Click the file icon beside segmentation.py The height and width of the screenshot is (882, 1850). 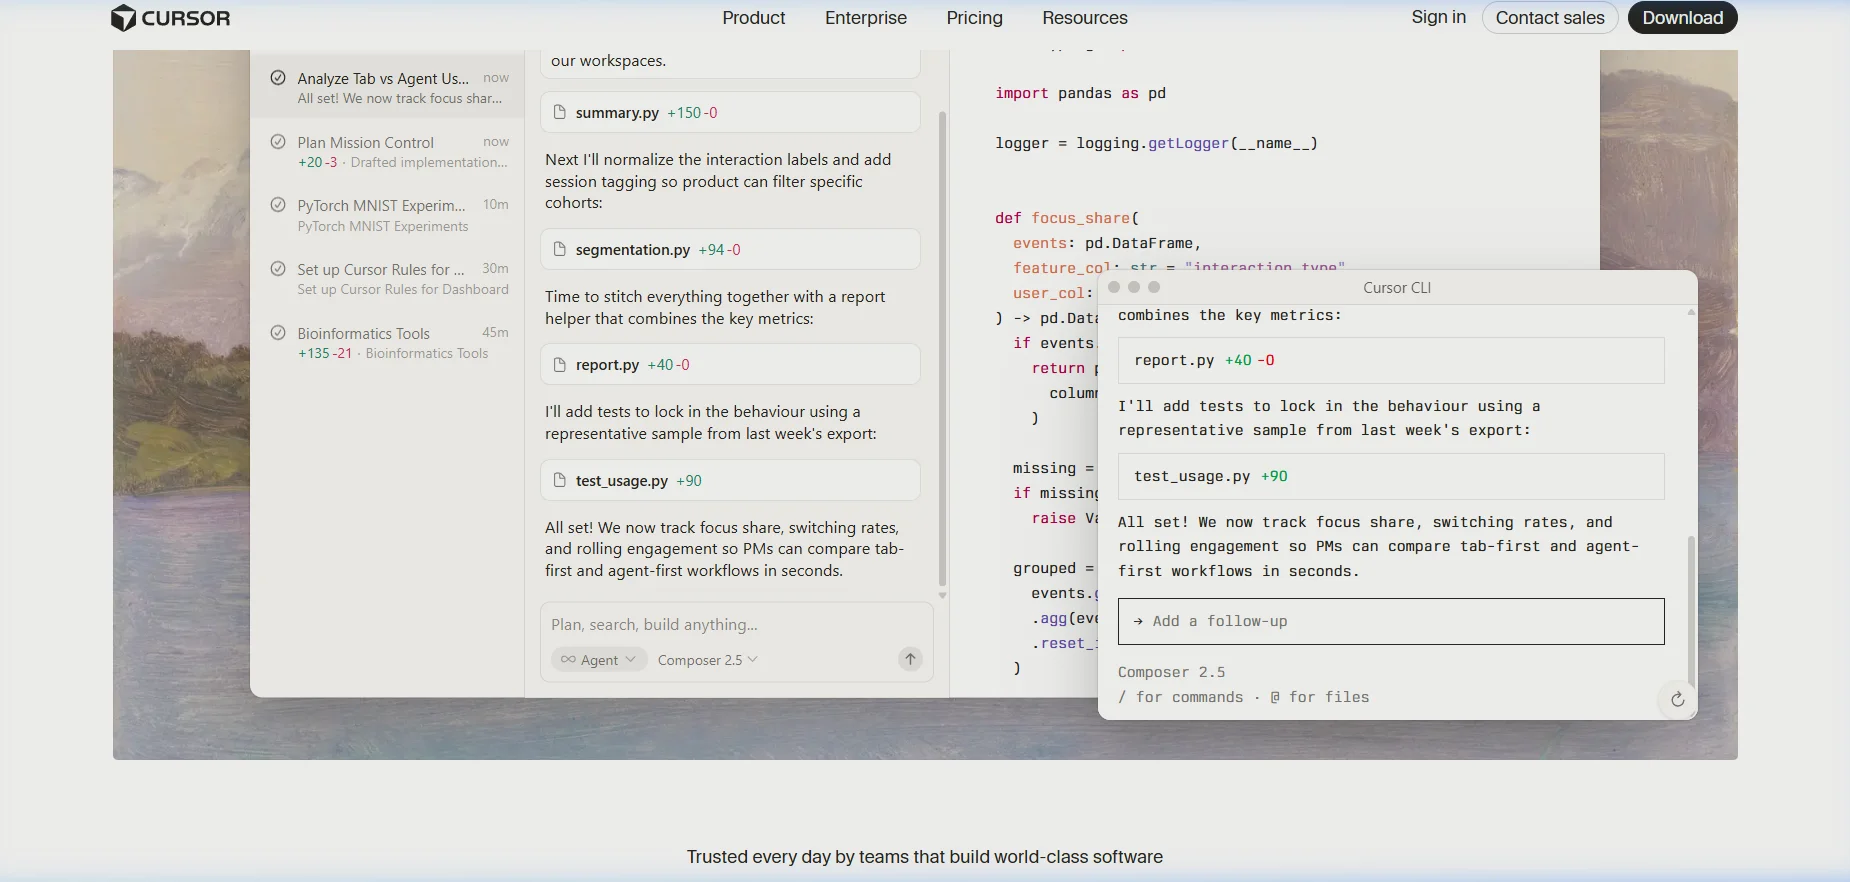pos(560,249)
